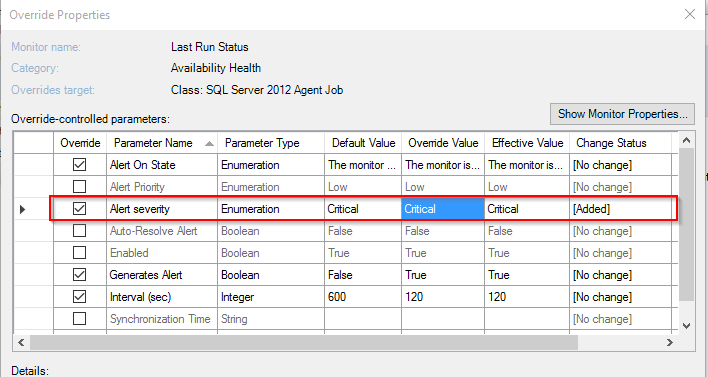Uncheck override for Alert On State
Screen dimensions: 708x377
pyautogui.click(x=79, y=165)
